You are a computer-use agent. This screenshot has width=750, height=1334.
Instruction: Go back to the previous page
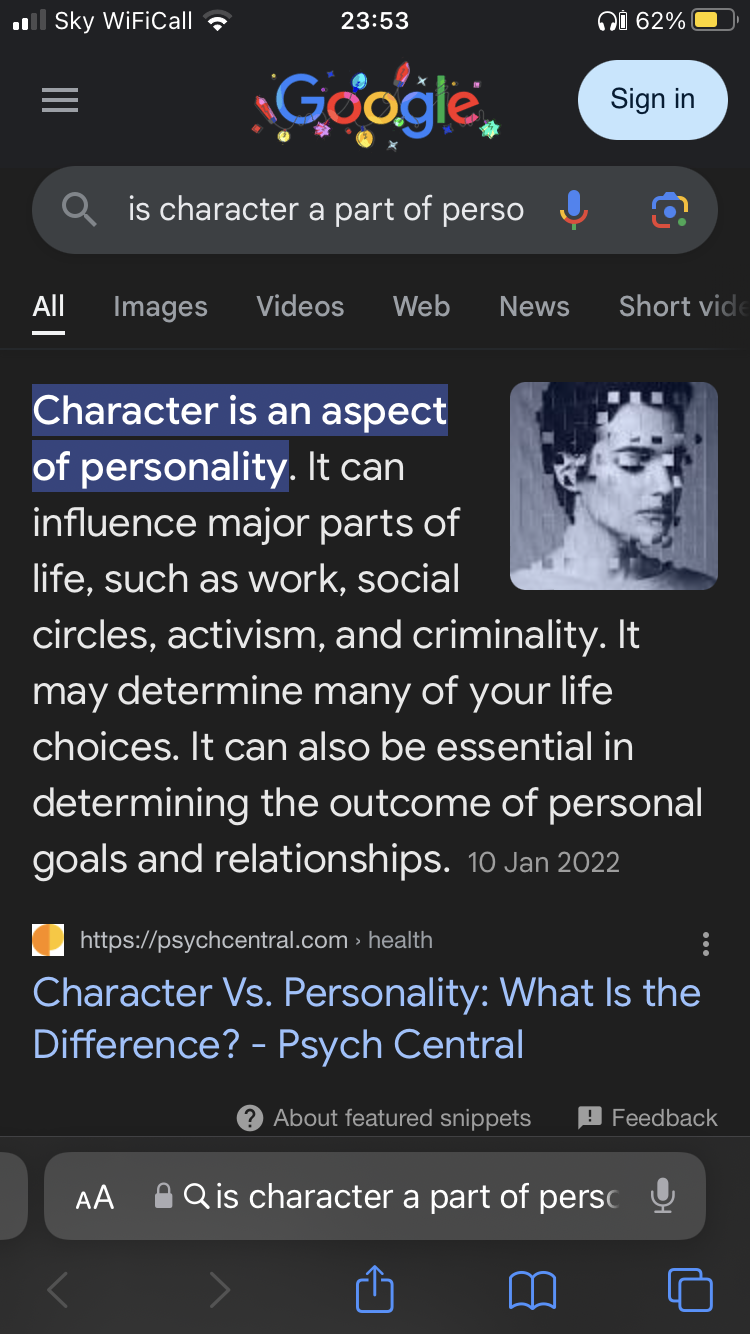pos(59,1289)
